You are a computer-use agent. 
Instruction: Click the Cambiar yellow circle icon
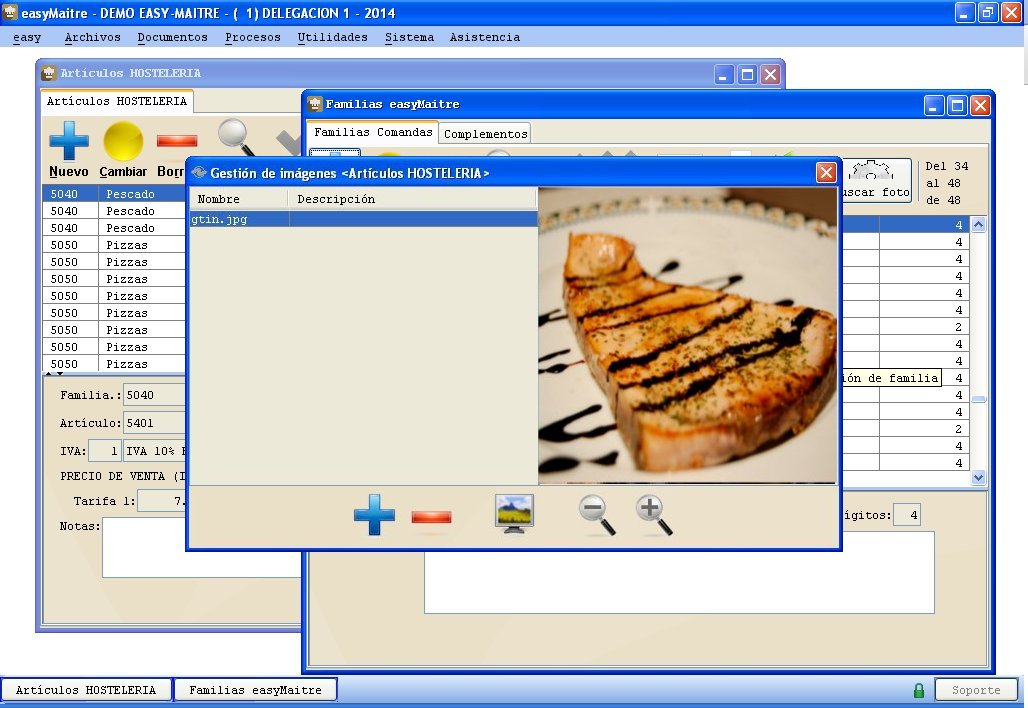(124, 141)
